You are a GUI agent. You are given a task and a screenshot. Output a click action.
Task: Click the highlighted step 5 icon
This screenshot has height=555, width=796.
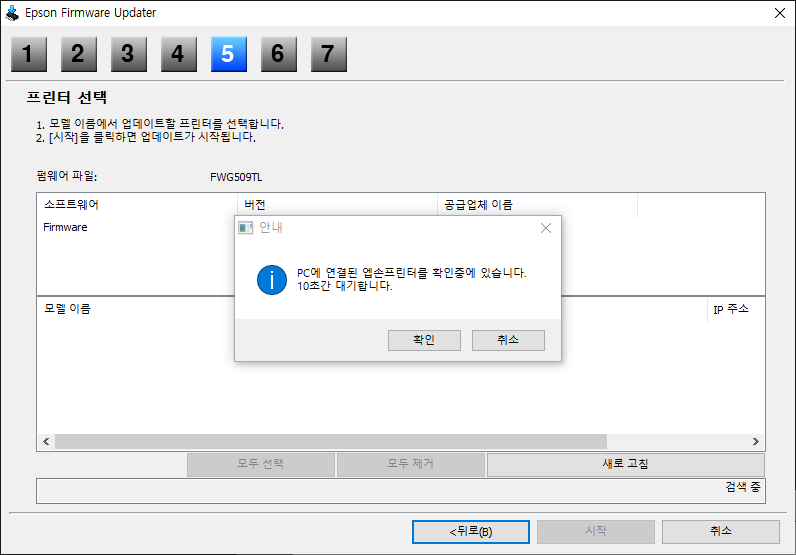coord(229,54)
